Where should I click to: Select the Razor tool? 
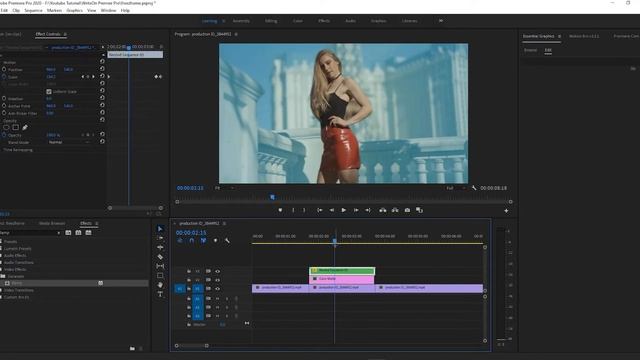(160, 257)
